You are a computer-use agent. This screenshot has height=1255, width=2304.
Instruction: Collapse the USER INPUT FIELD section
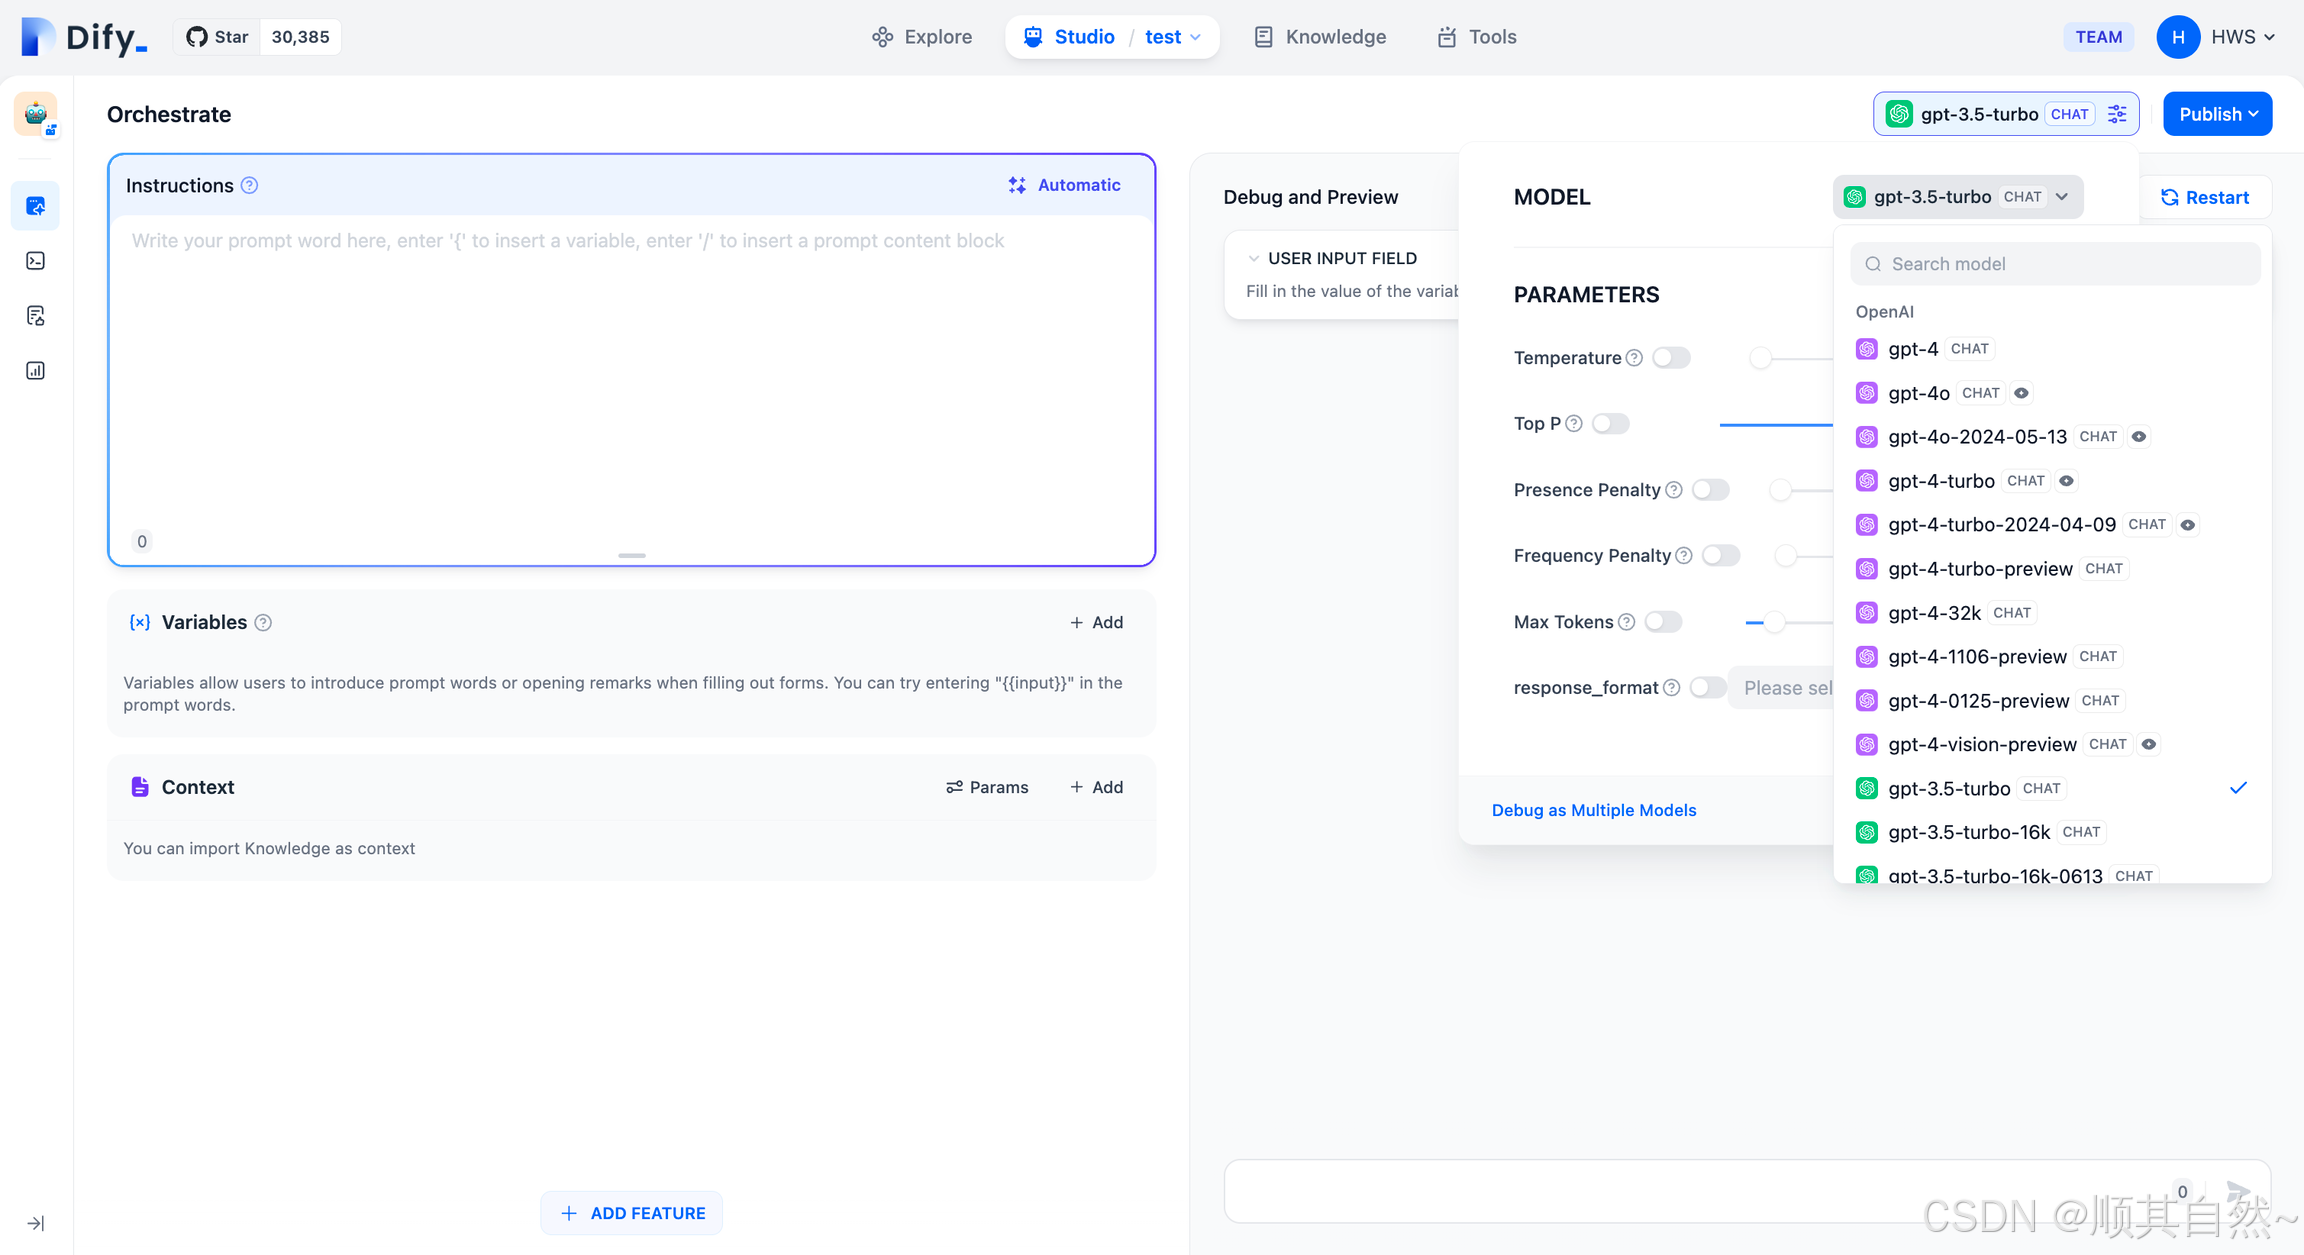pos(1254,259)
